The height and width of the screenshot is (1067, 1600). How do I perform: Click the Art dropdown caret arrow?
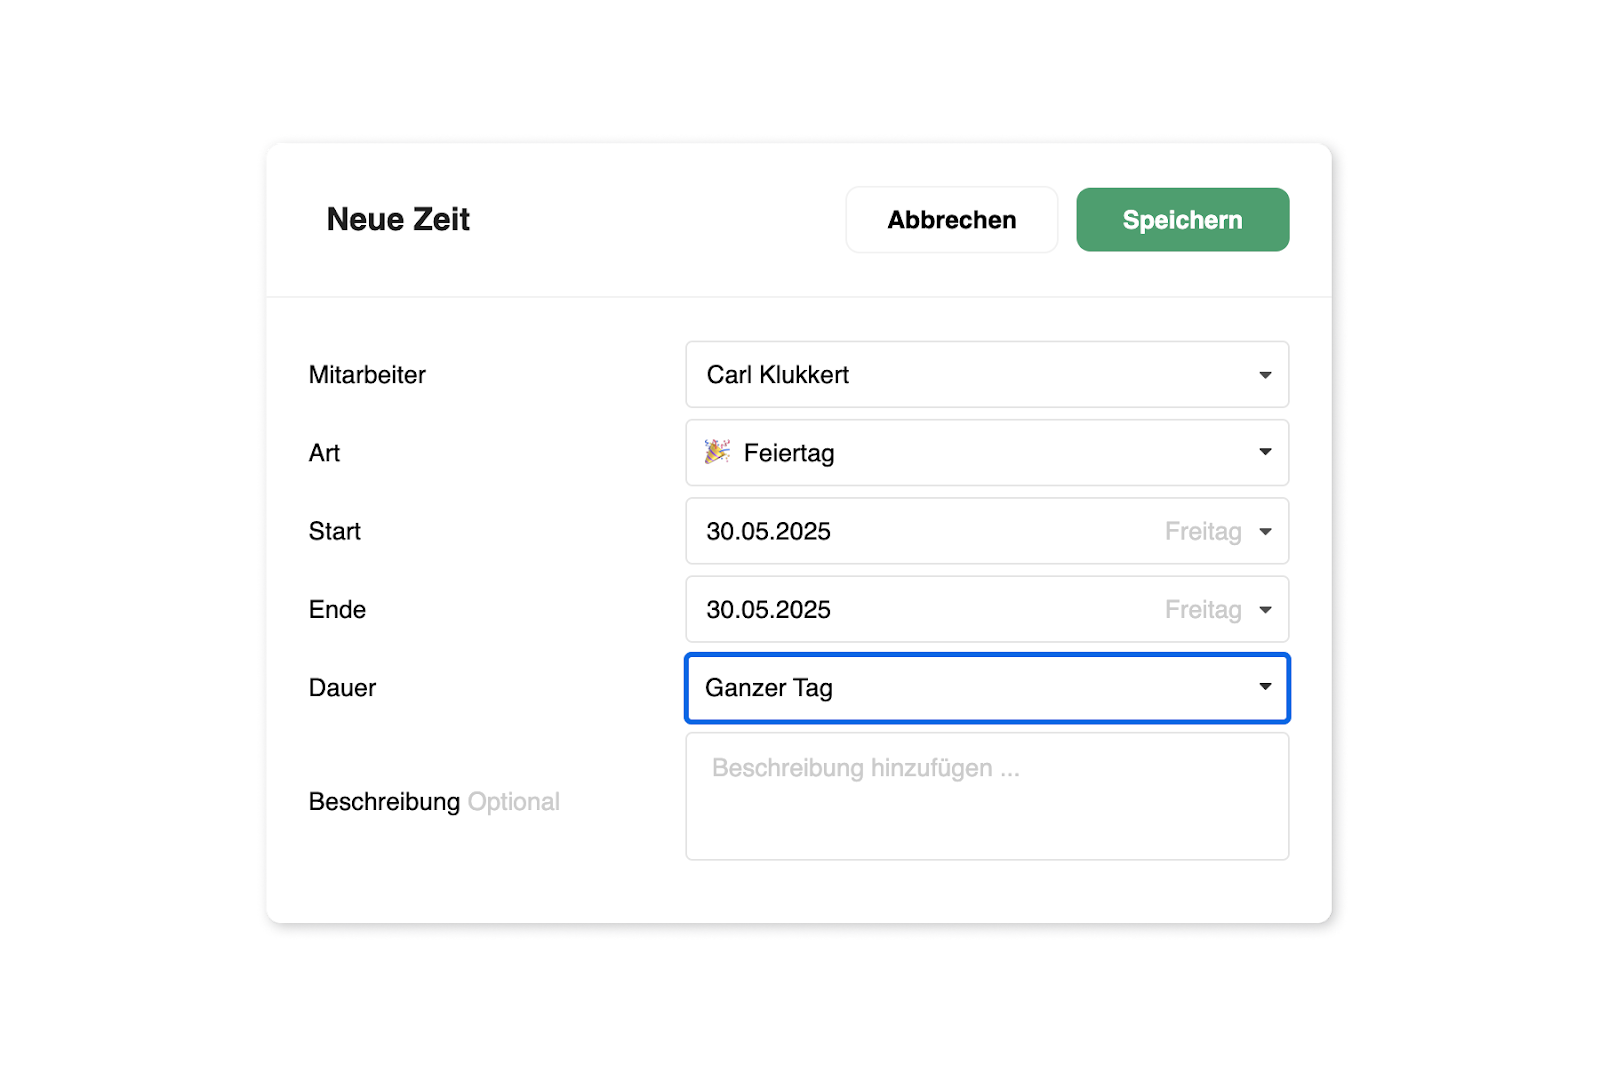click(1265, 452)
